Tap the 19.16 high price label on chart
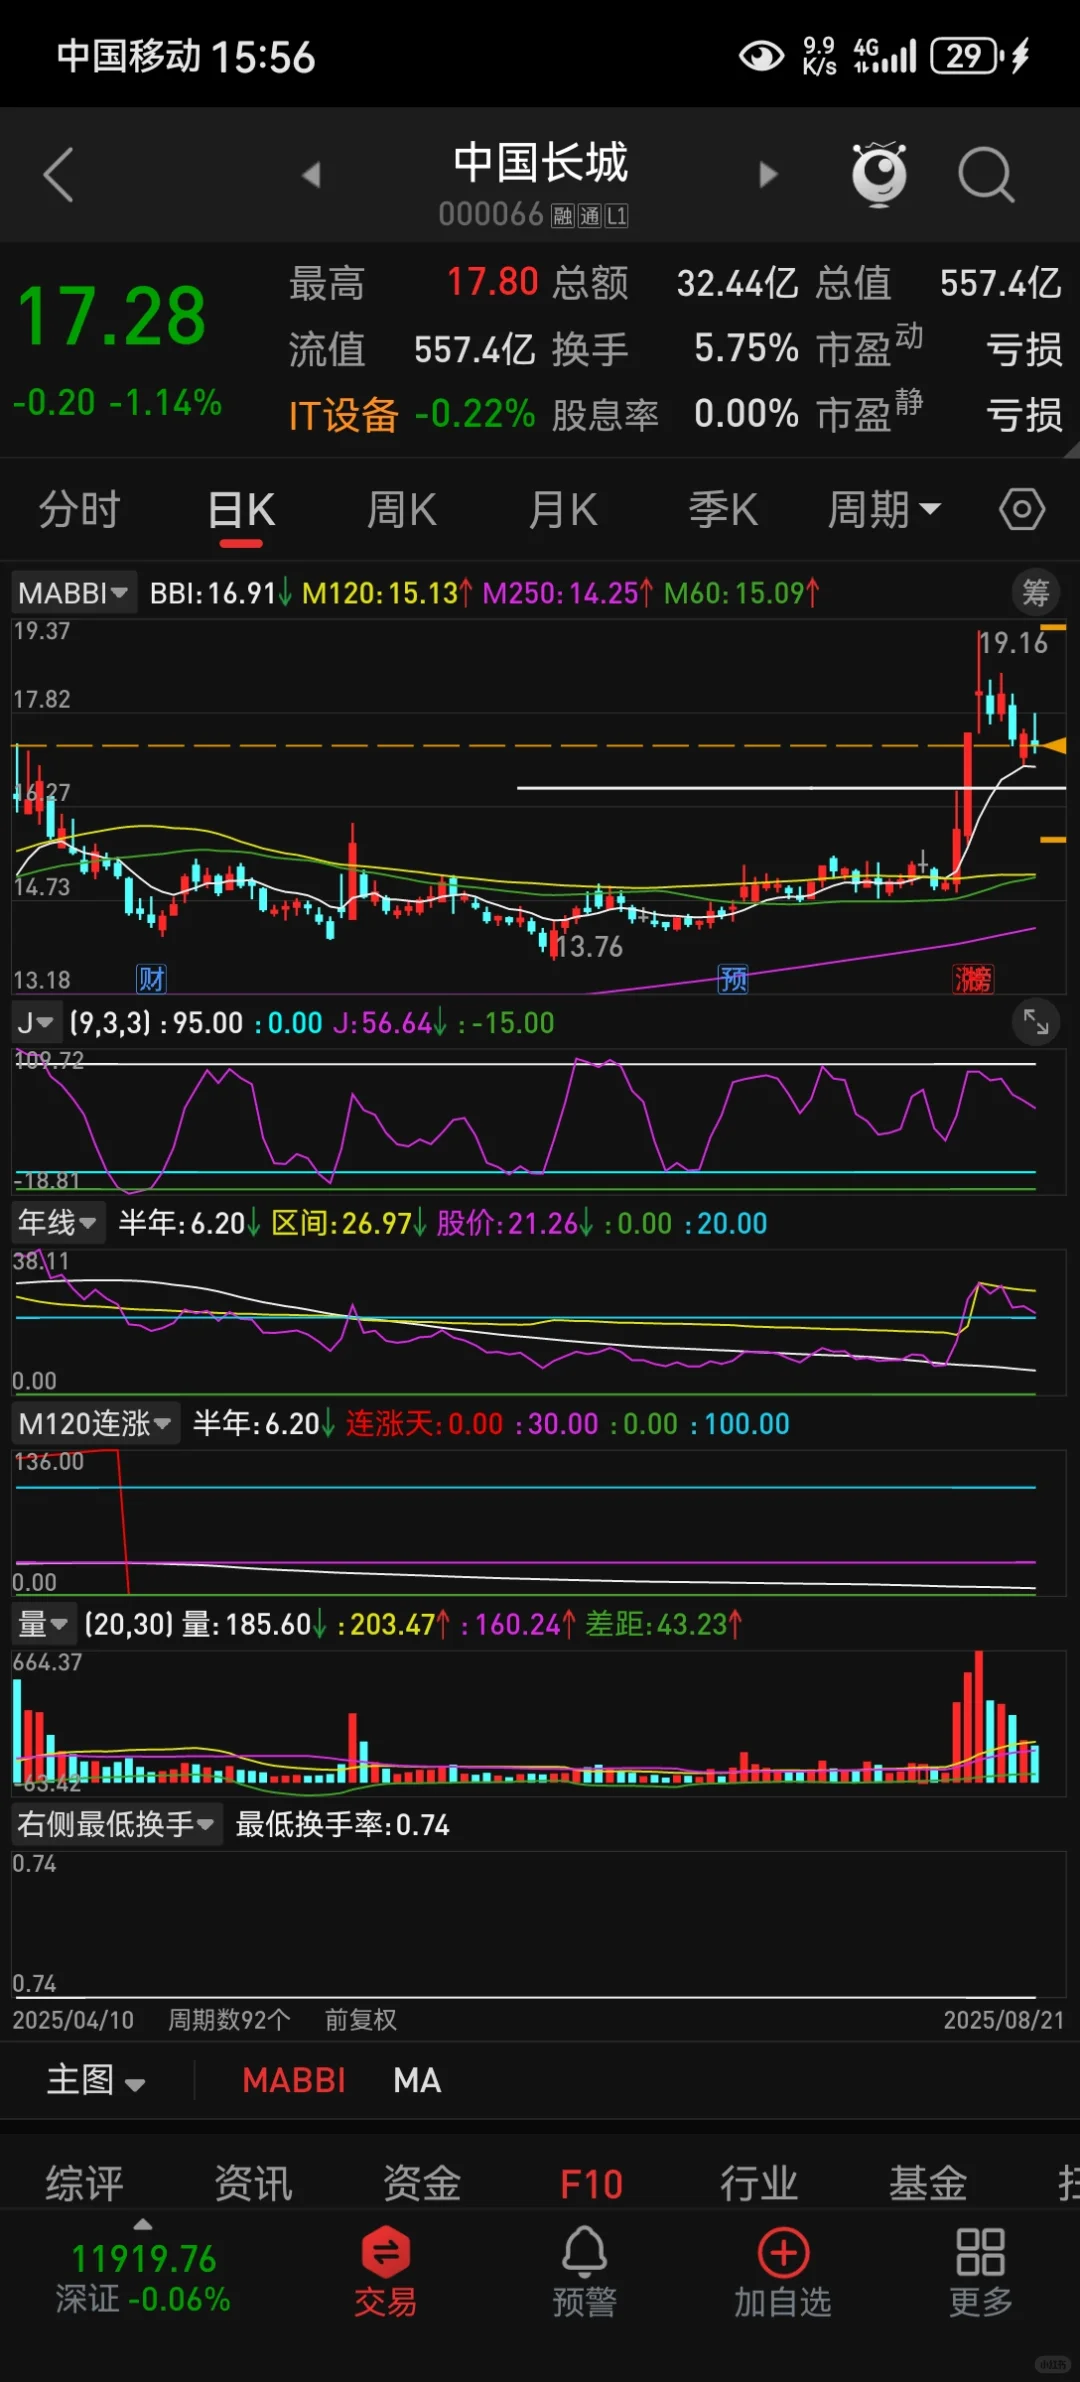Screen dimensions: 1080x2382 [1012, 643]
